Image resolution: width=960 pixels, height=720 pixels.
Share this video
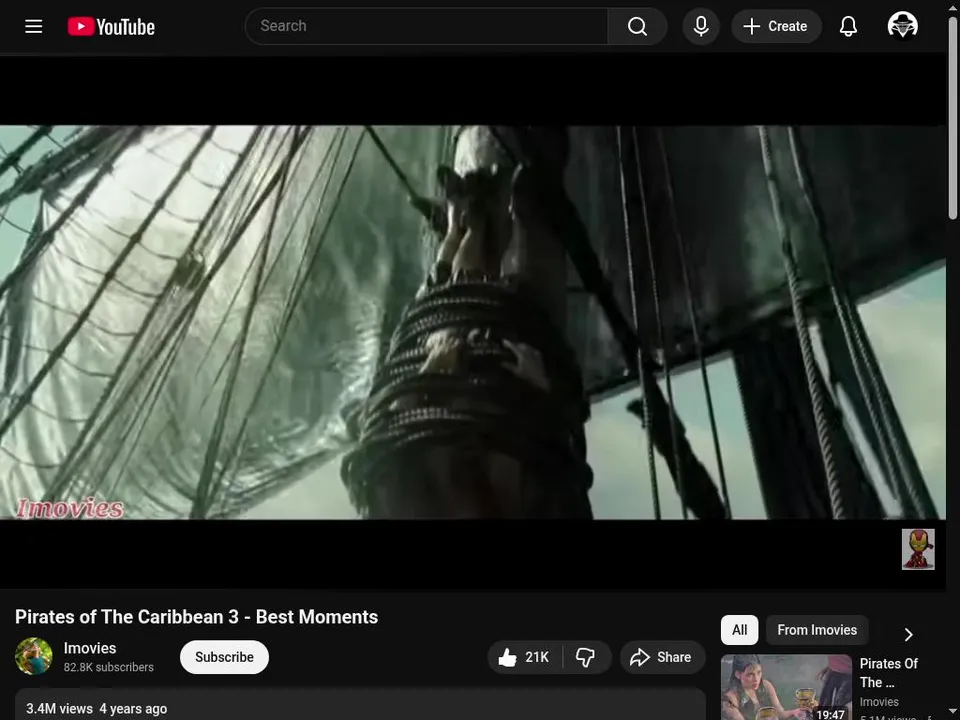662,657
